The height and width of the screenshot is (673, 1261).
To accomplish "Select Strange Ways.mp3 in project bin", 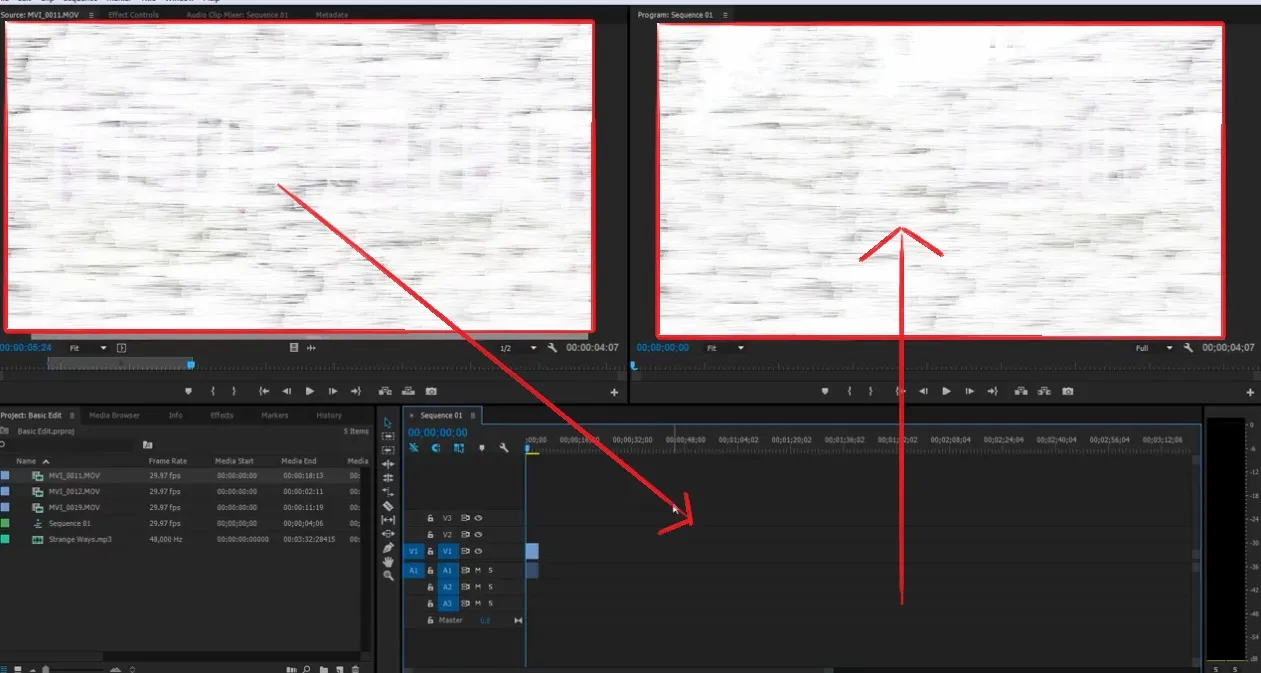I will click(79, 539).
